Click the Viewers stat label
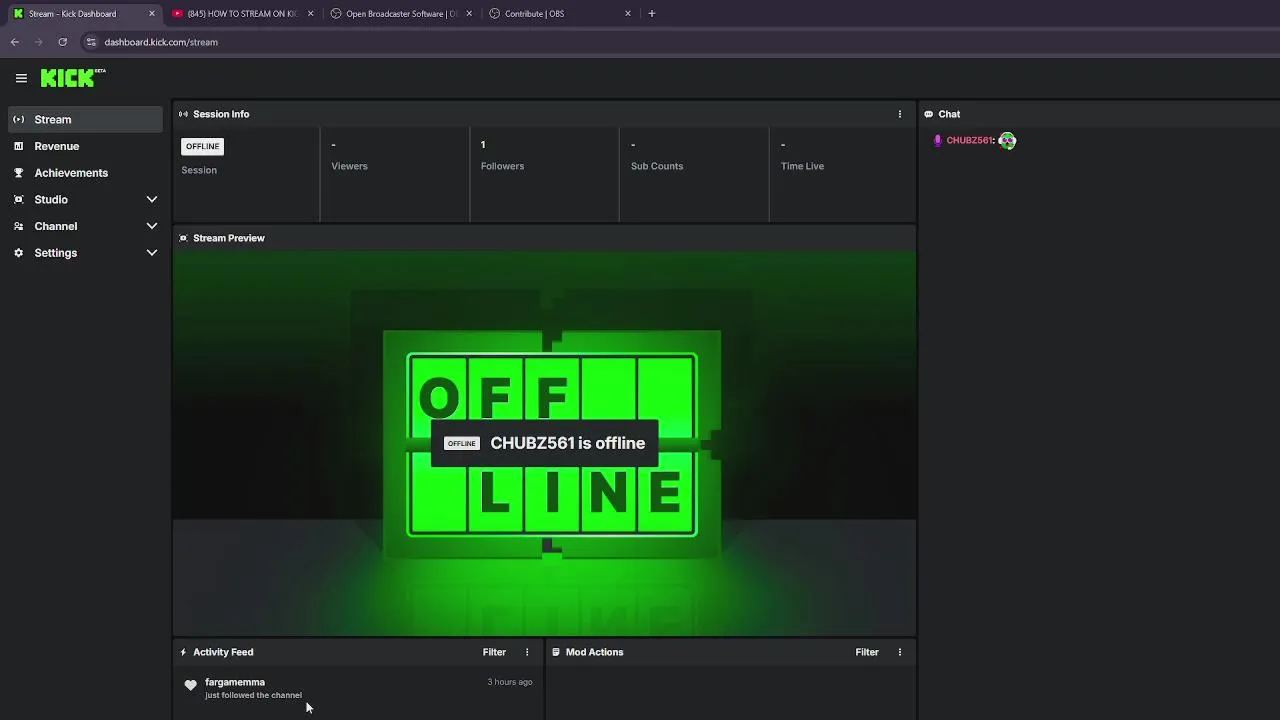This screenshot has width=1280, height=720. (349, 166)
